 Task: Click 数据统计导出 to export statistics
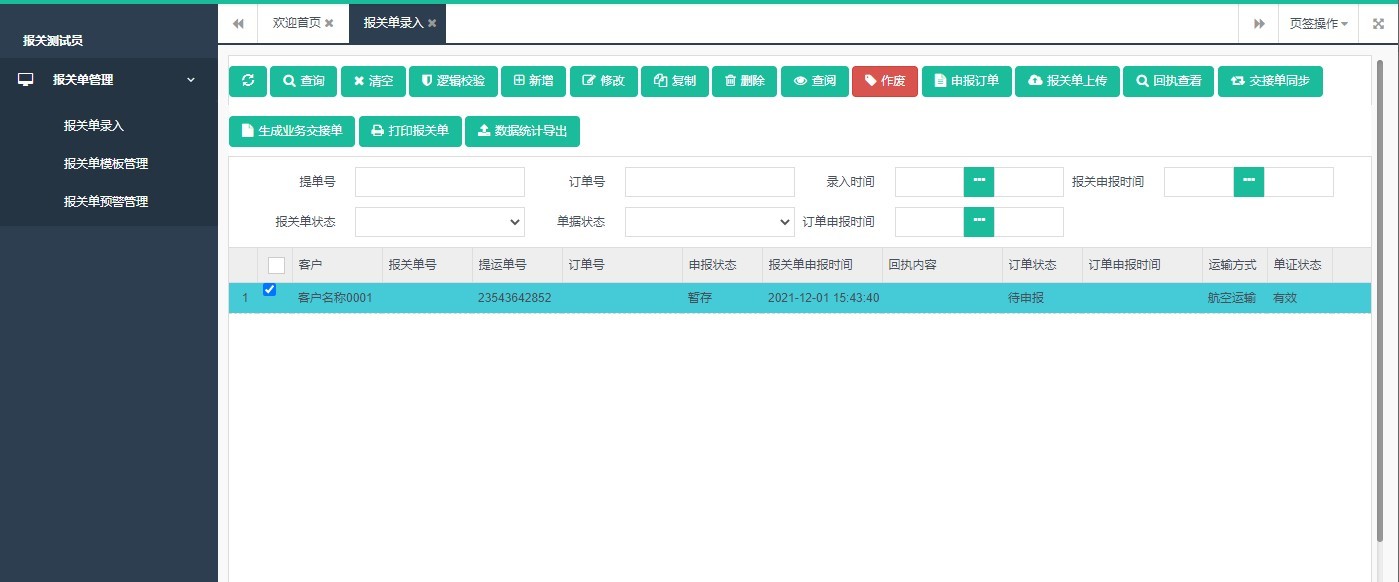coord(522,130)
